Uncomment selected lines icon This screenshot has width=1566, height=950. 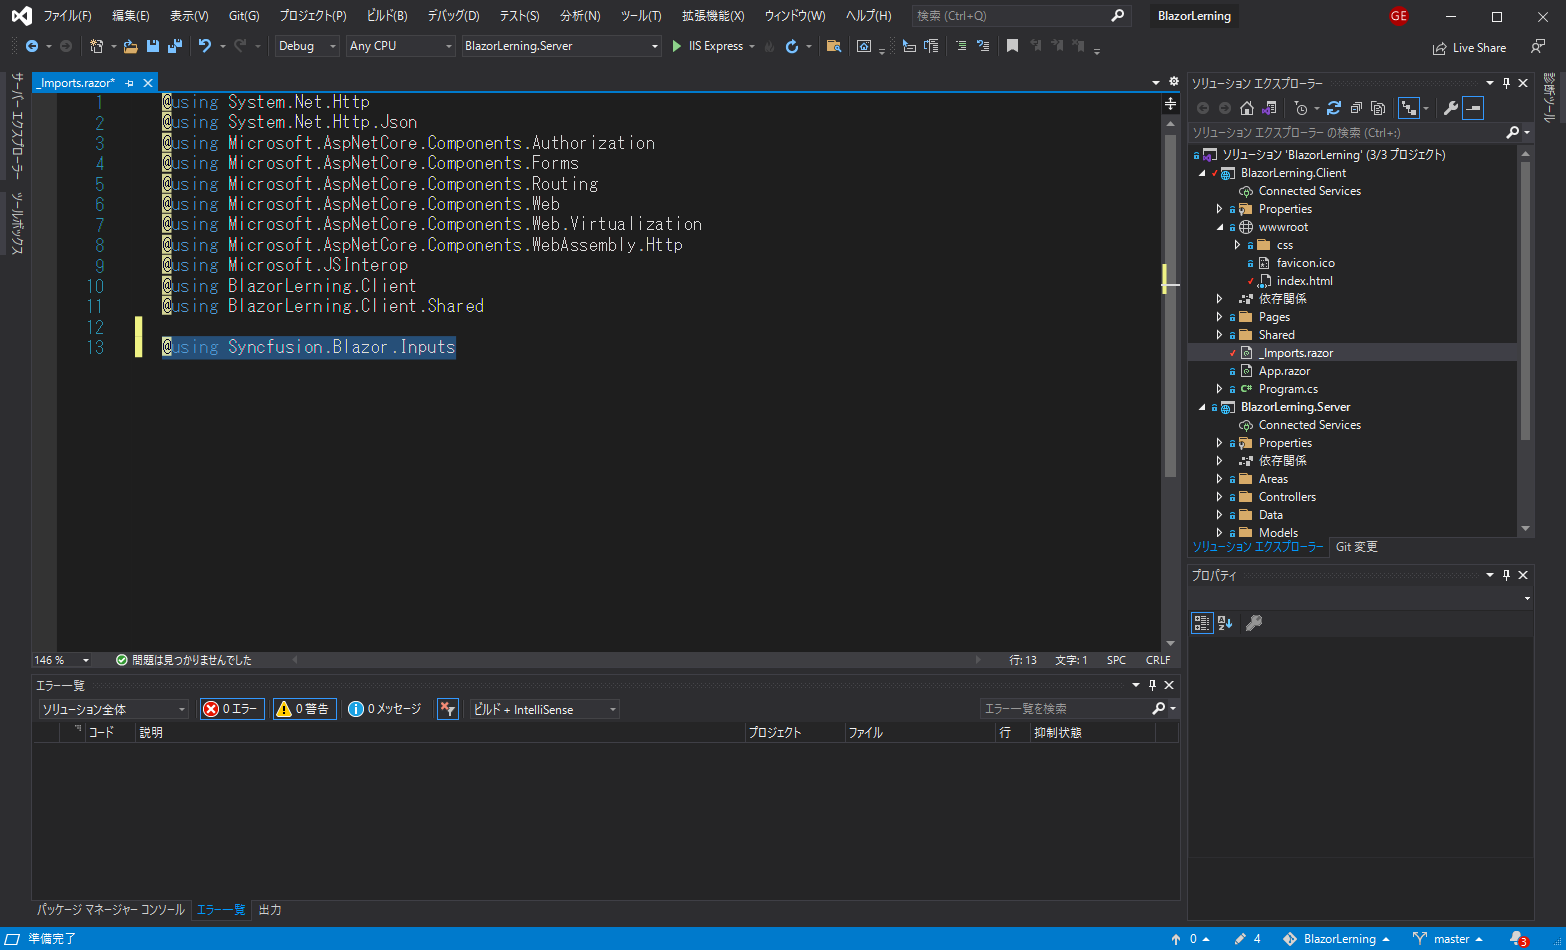983,46
